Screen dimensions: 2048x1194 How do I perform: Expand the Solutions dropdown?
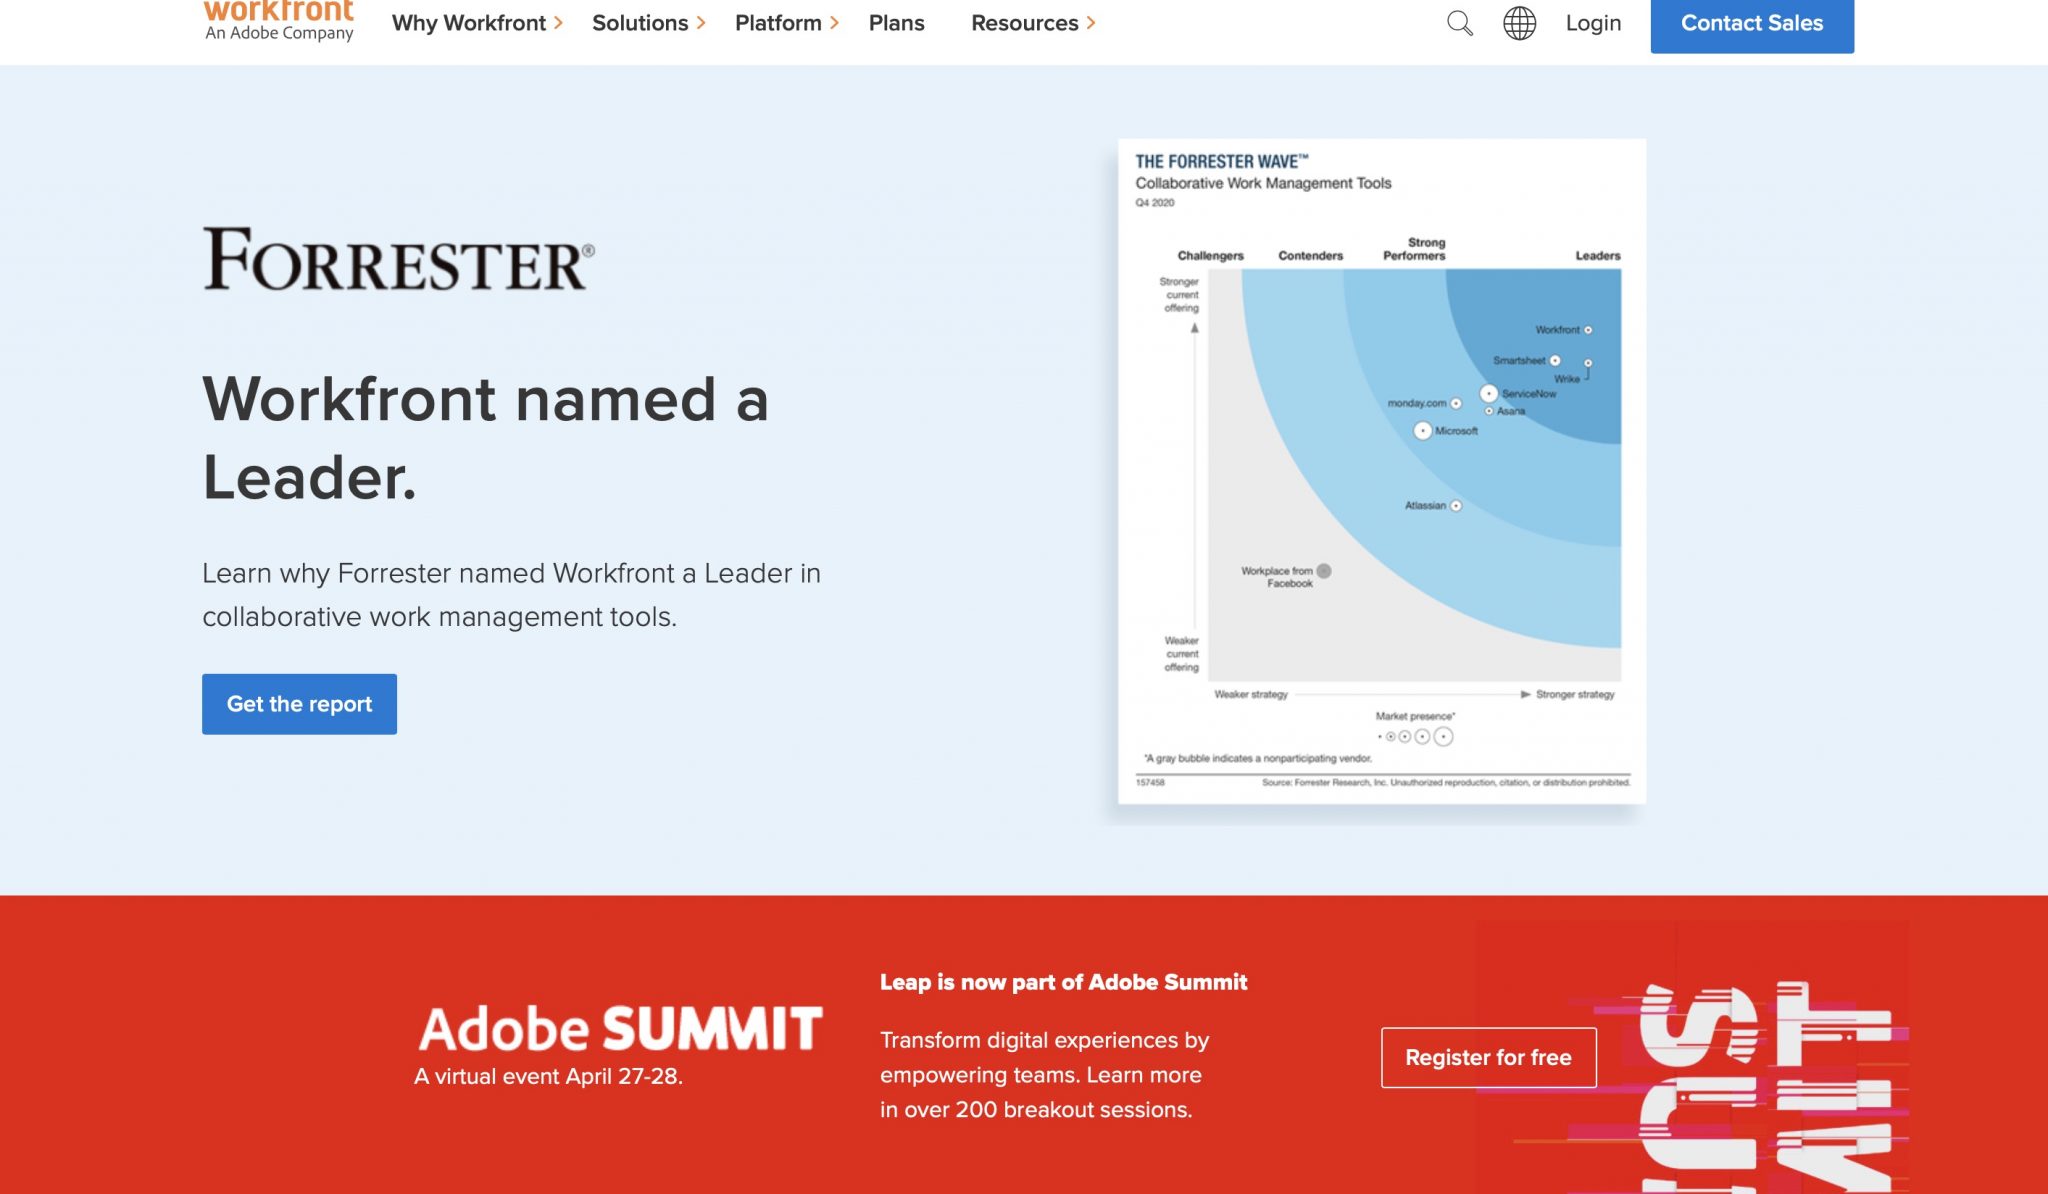[648, 23]
